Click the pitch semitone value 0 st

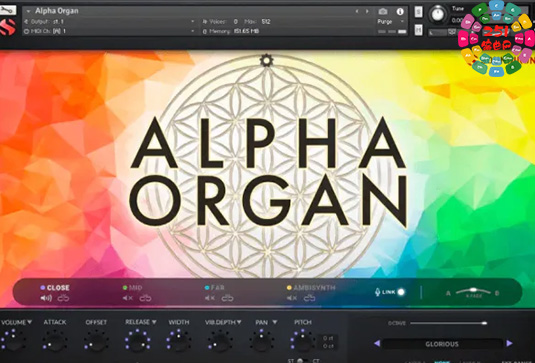click(328, 338)
